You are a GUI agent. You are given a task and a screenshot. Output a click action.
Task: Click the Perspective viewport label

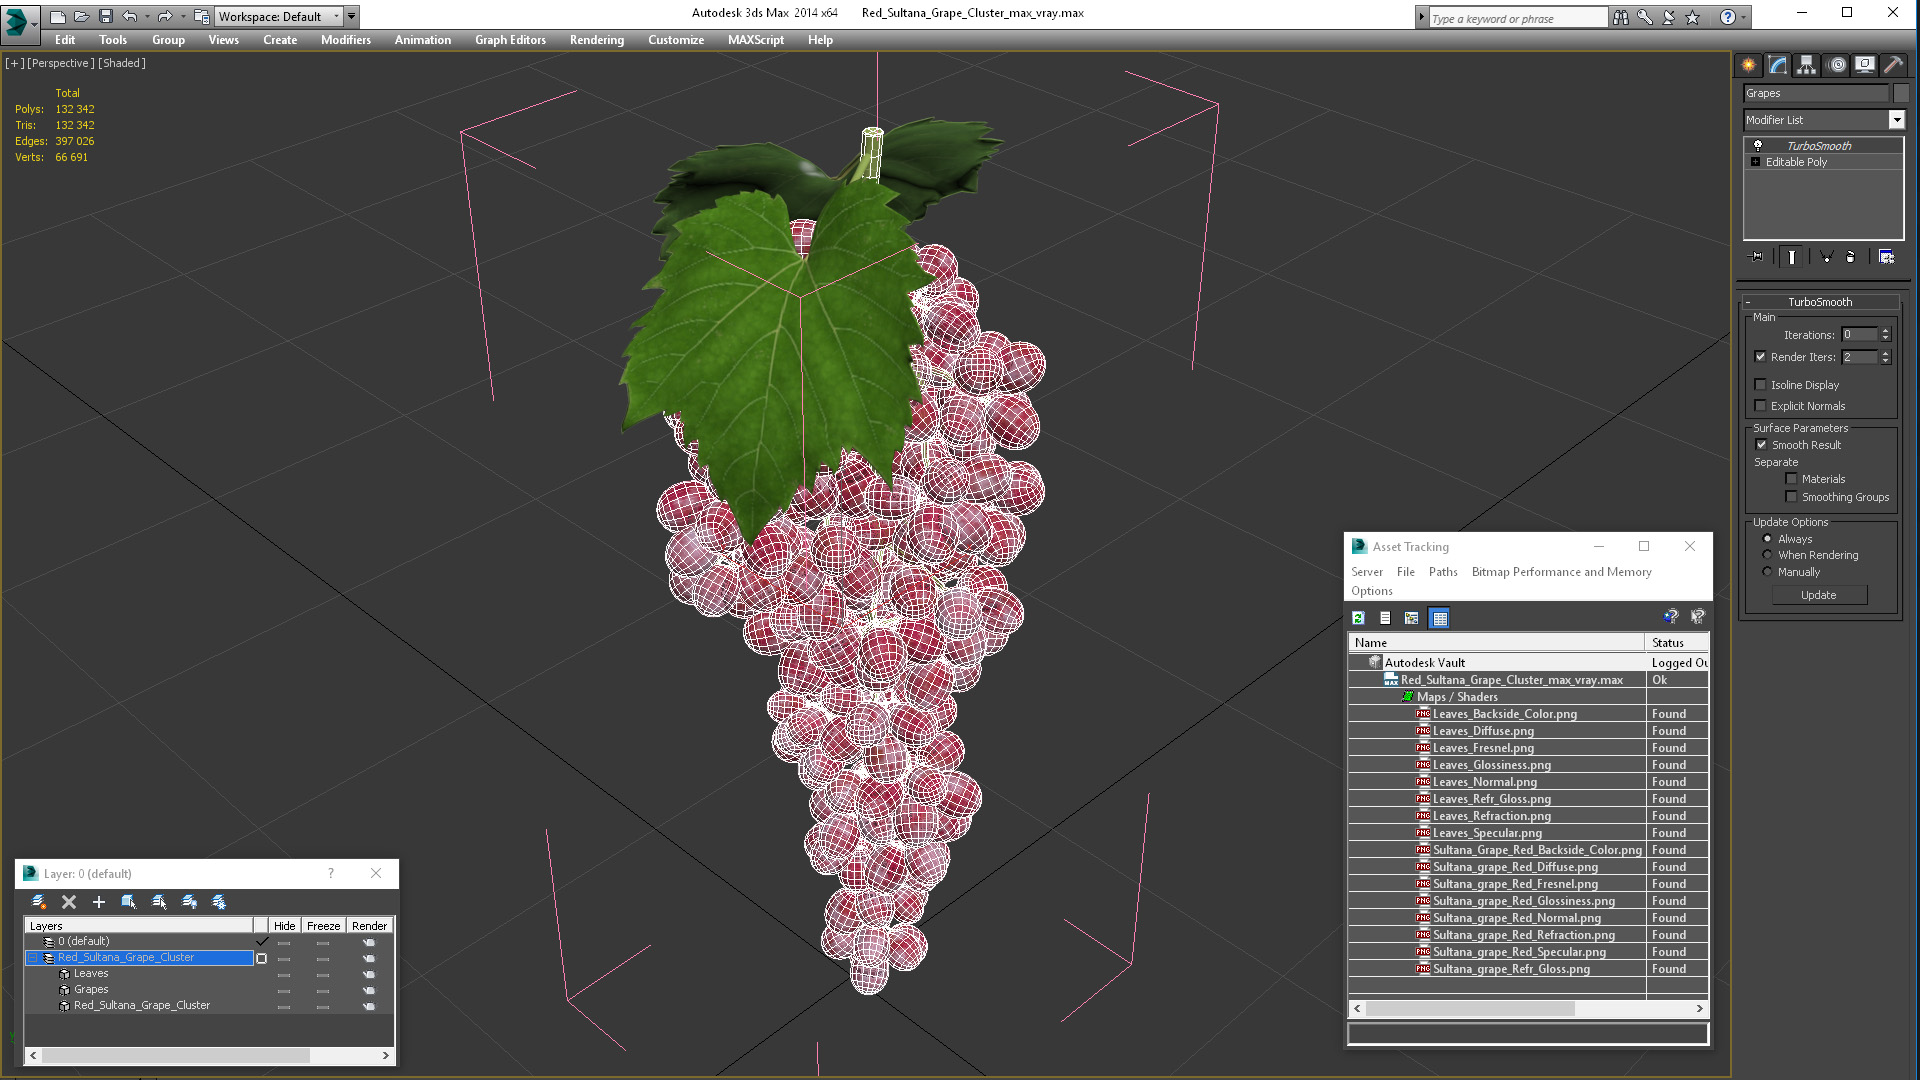(60, 63)
